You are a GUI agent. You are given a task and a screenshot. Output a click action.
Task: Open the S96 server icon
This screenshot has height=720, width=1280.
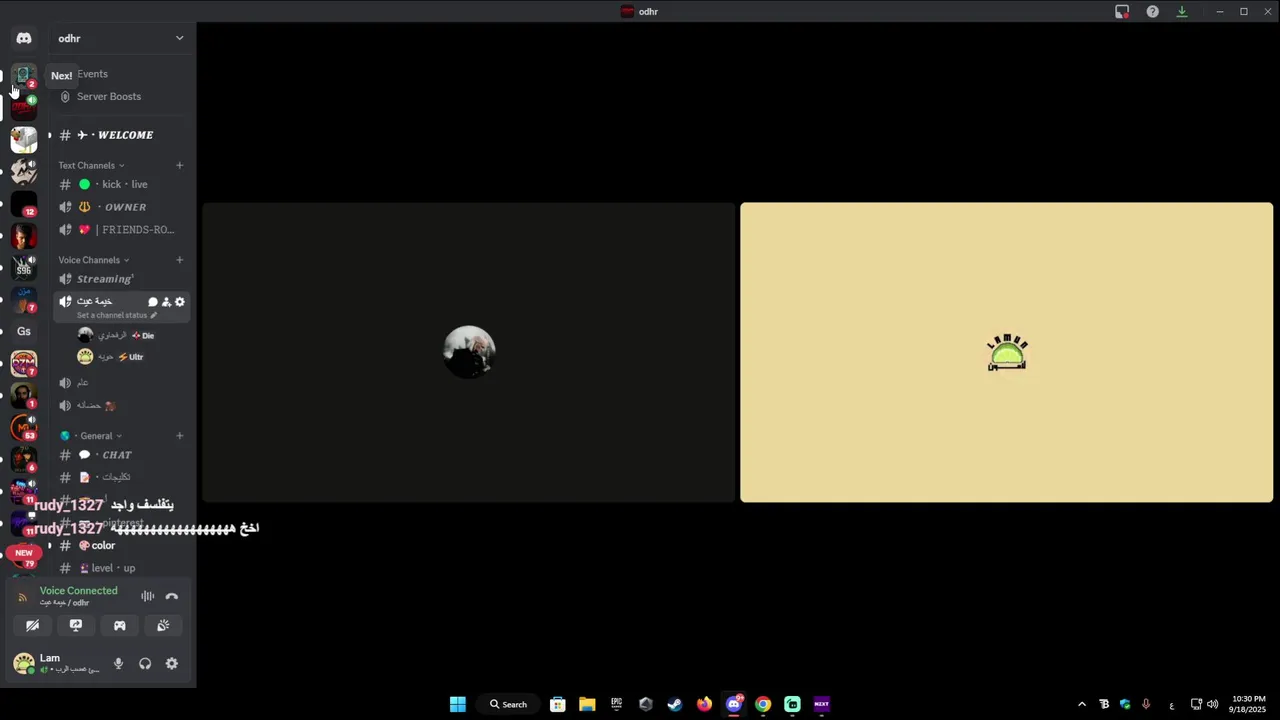coord(24,267)
